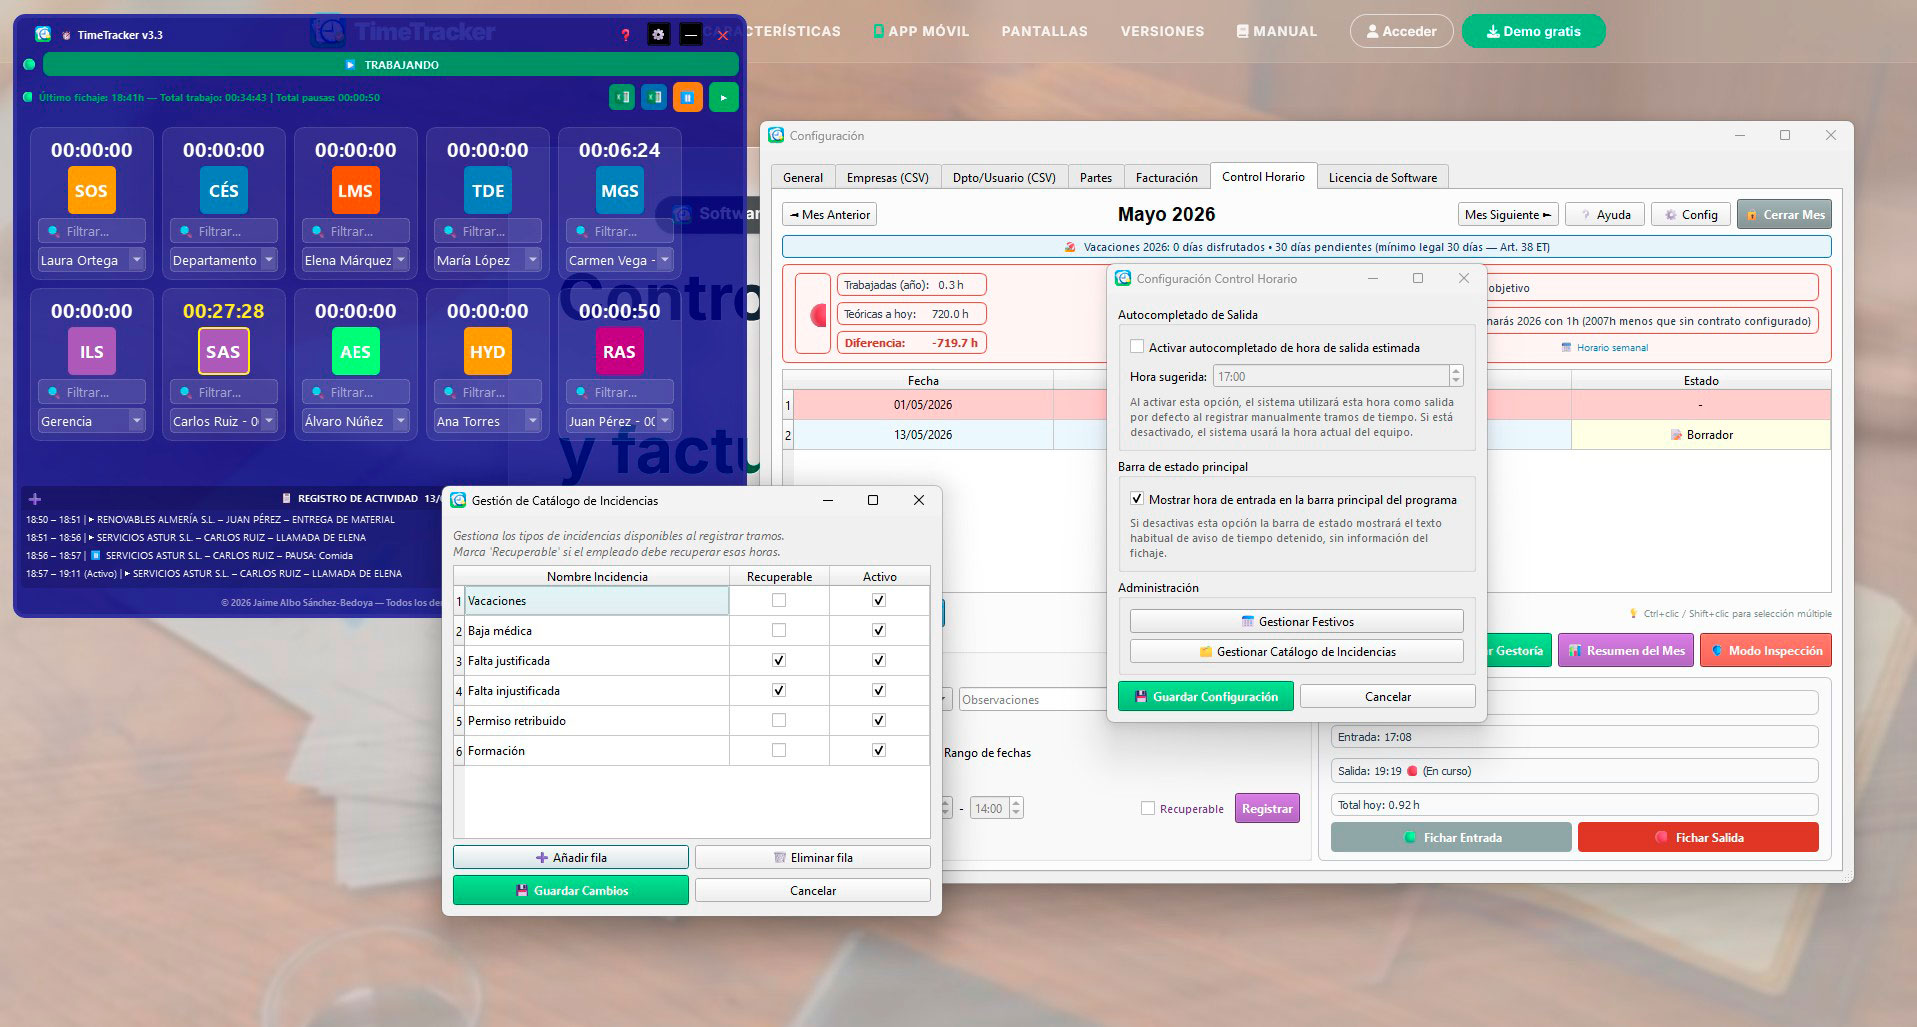This screenshot has height=1027, width=1917.
Task: Click the green Excel export icon in TimeTracker
Action: point(623,97)
